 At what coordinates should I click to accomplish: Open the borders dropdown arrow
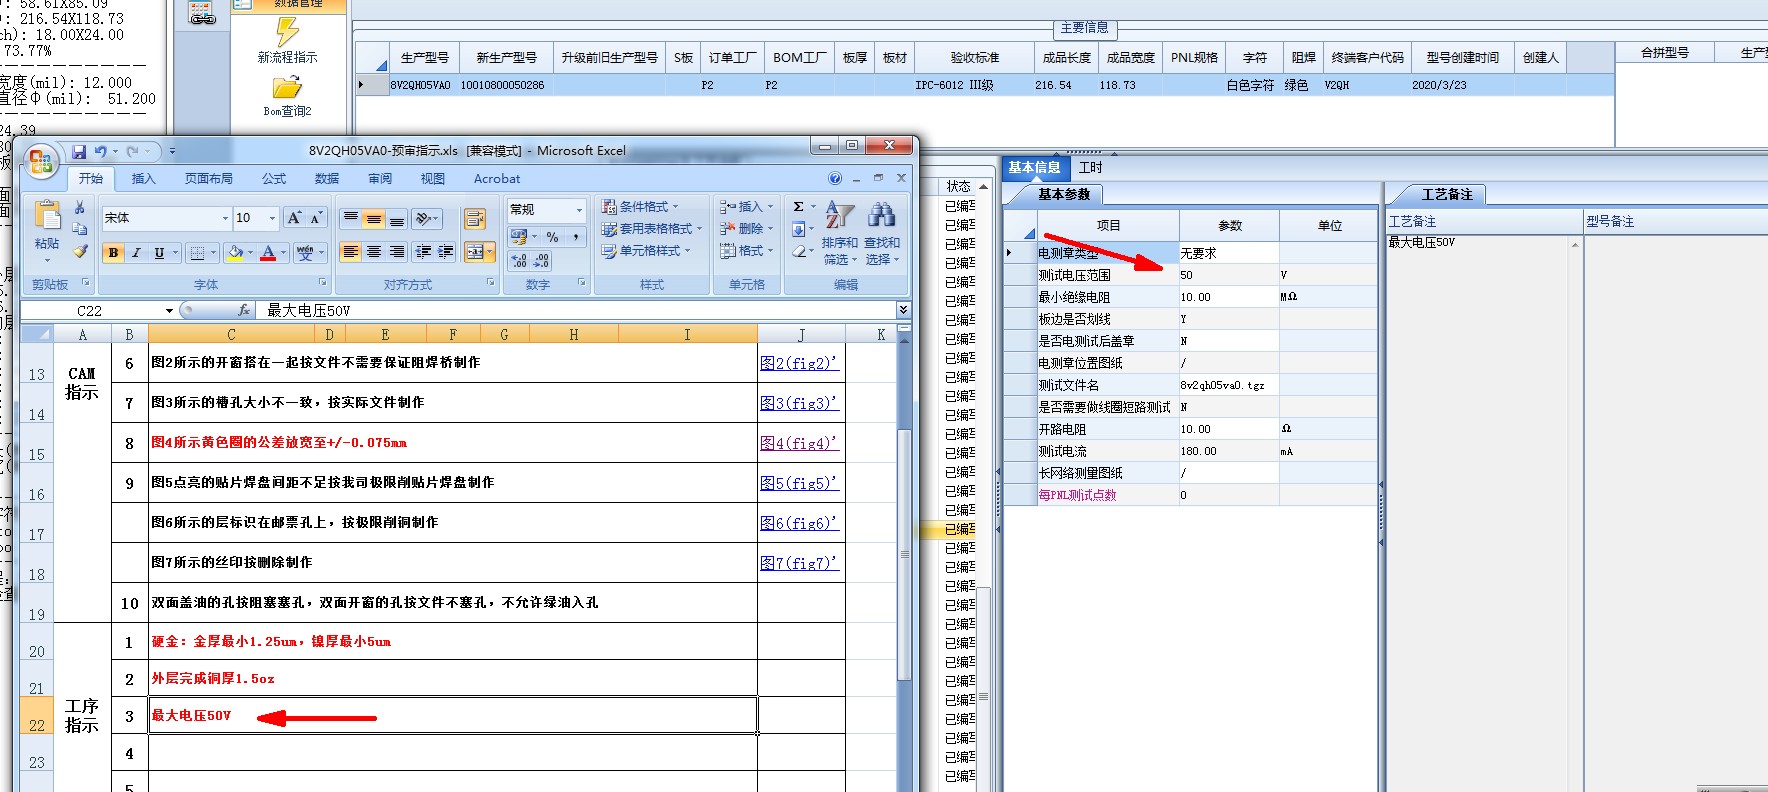[214, 253]
